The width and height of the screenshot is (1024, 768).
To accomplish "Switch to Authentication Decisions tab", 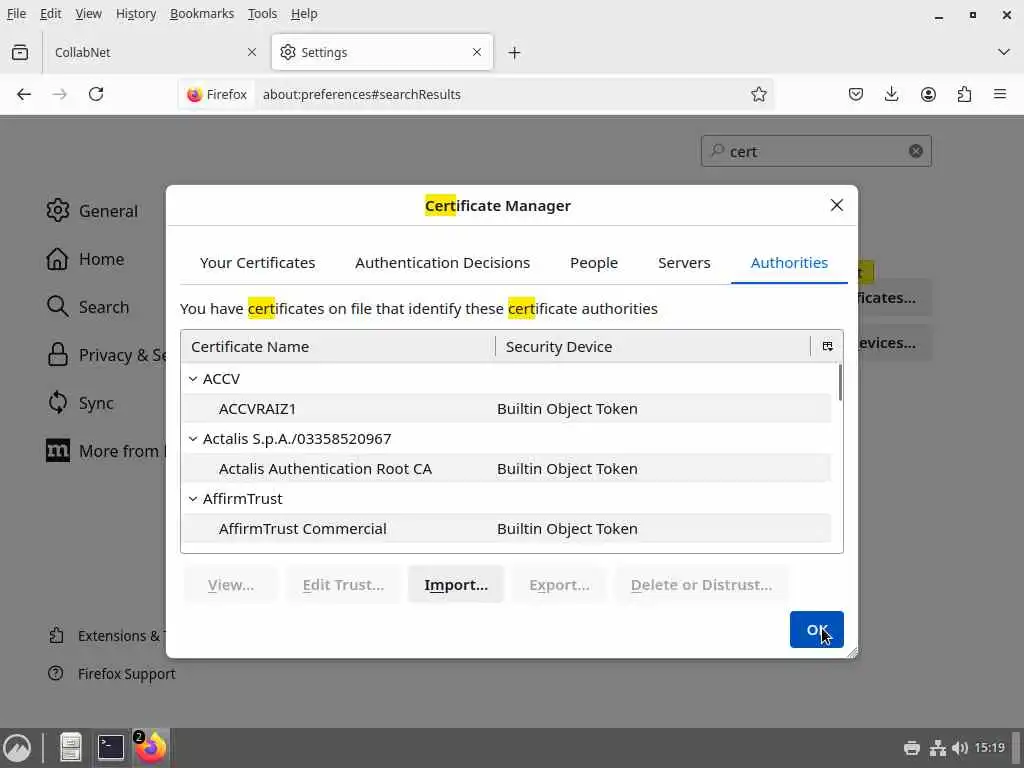I will tap(442, 263).
